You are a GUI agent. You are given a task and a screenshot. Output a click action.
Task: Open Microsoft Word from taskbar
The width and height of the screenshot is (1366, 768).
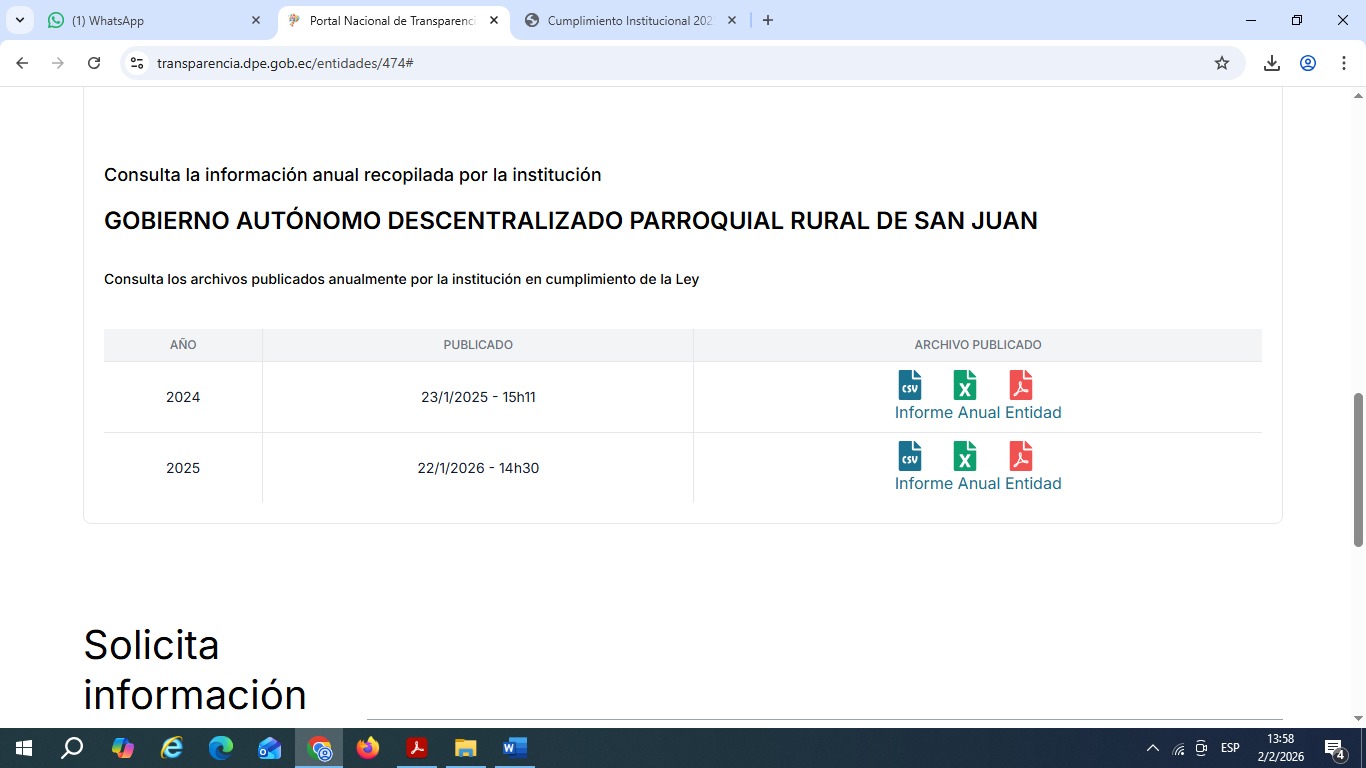pyautogui.click(x=514, y=748)
